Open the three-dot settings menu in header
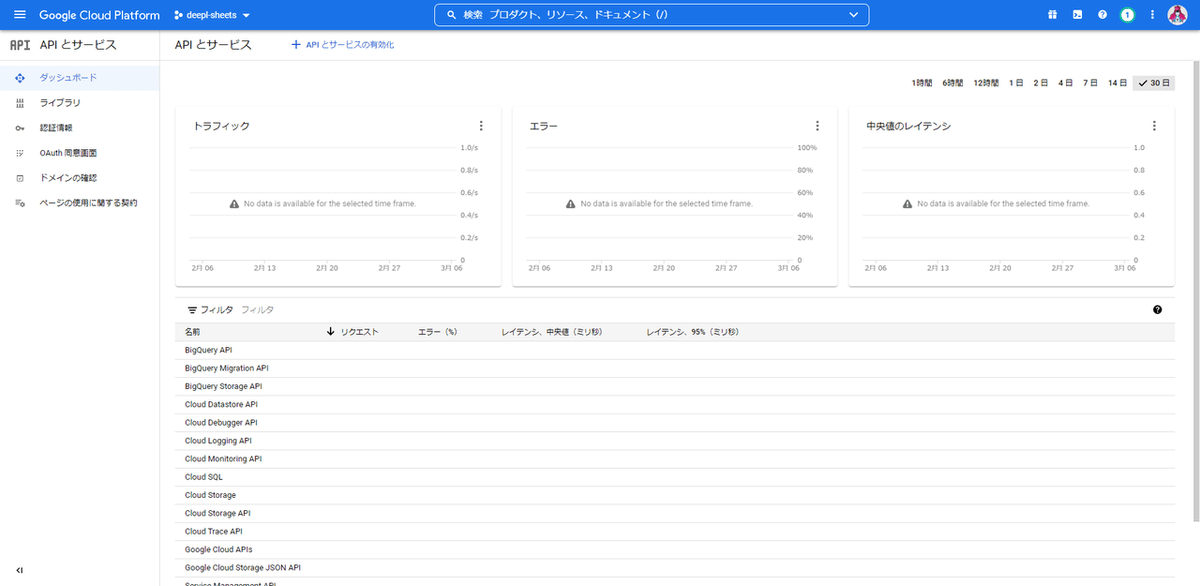This screenshot has height=586, width=1200. pos(1152,15)
